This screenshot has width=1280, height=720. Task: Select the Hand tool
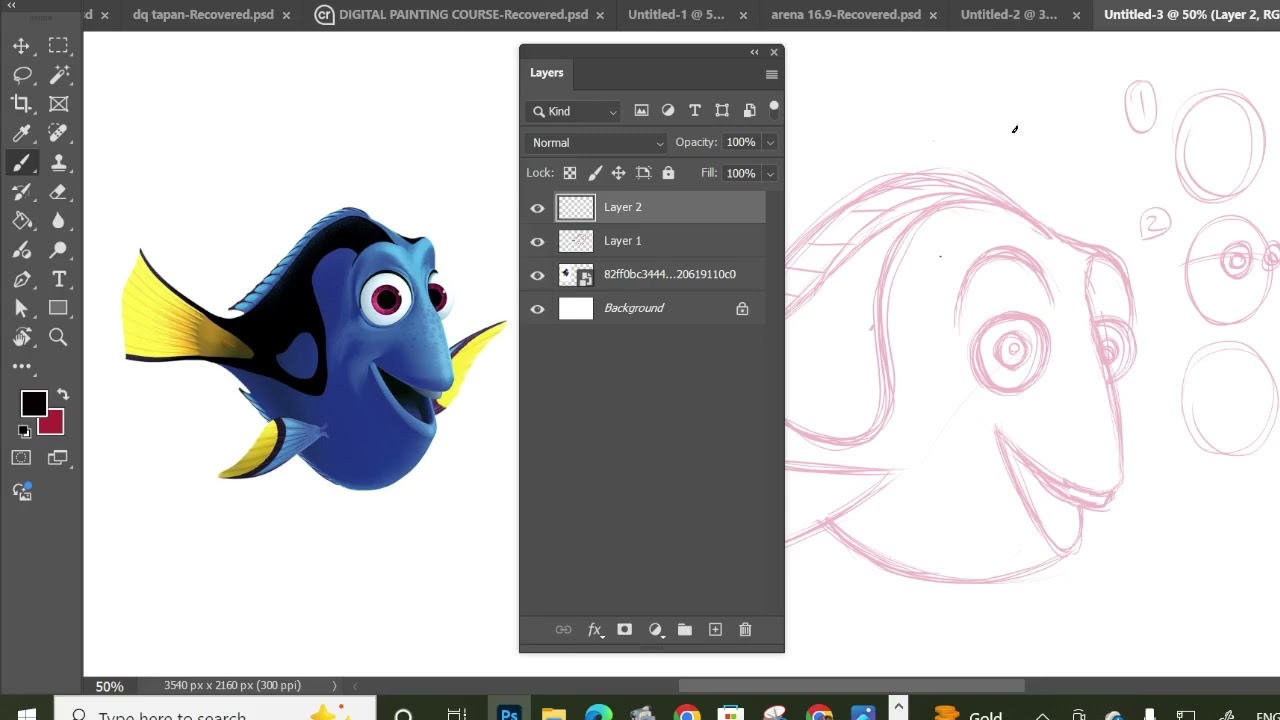coord(21,338)
